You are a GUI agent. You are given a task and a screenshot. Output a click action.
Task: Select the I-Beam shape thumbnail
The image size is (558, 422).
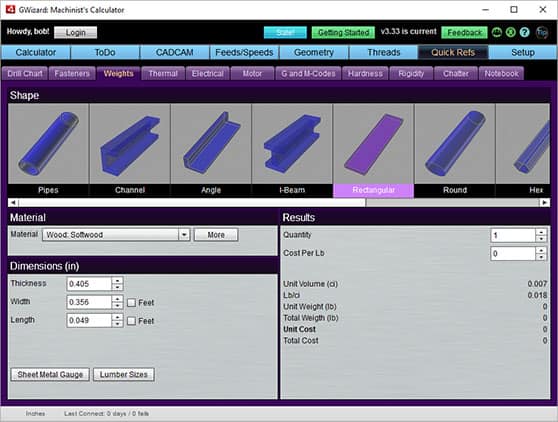point(292,150)
